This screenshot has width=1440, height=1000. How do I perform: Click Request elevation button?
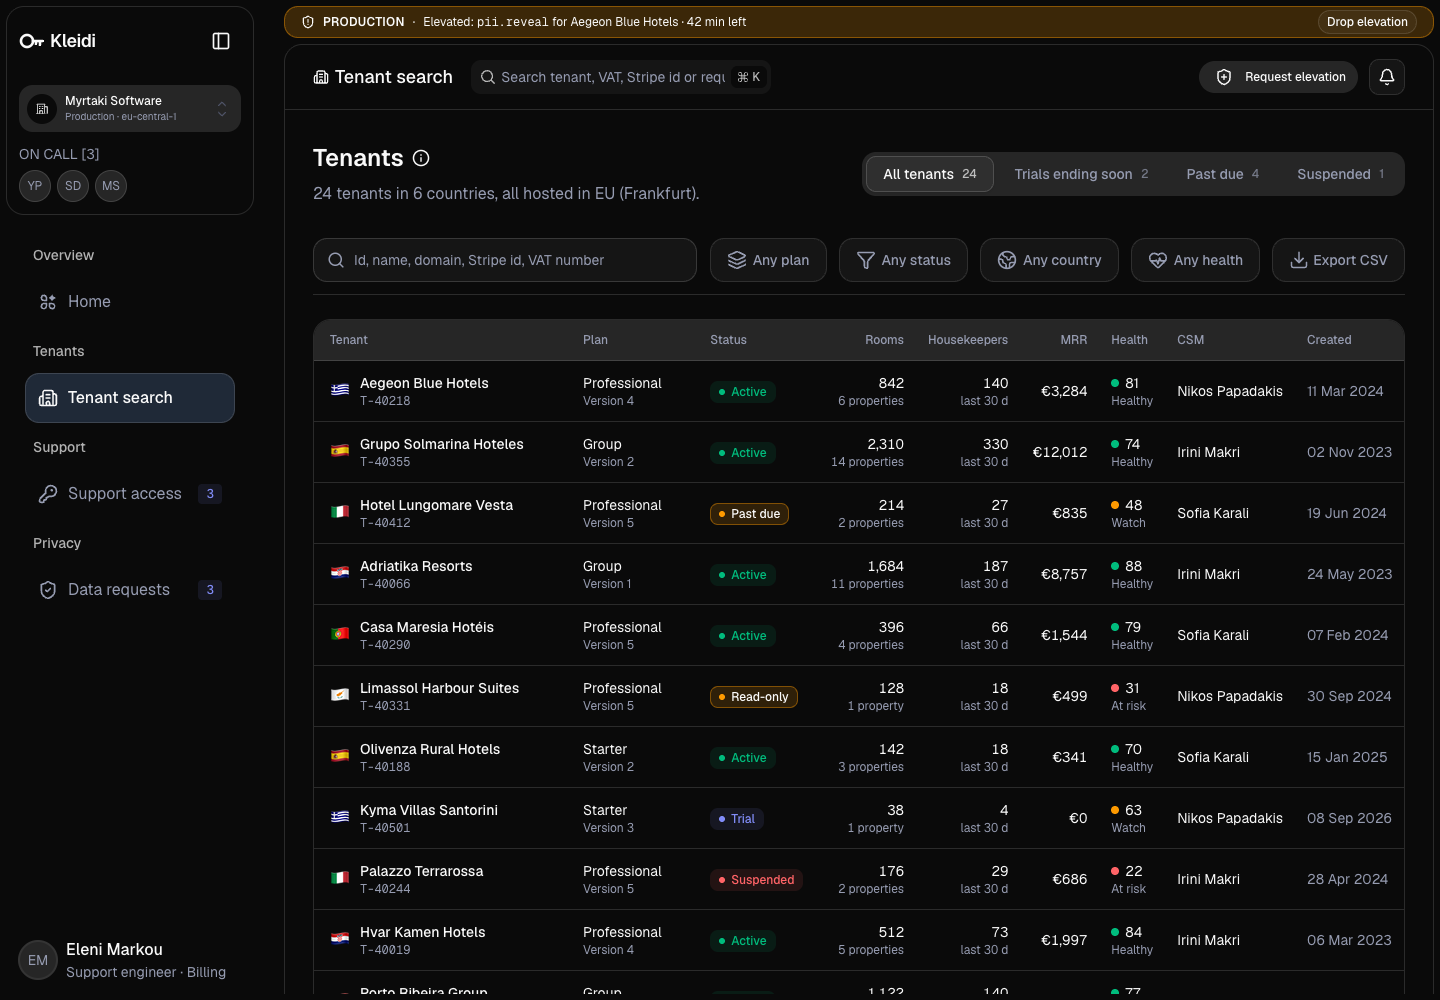pos(1278,77)
